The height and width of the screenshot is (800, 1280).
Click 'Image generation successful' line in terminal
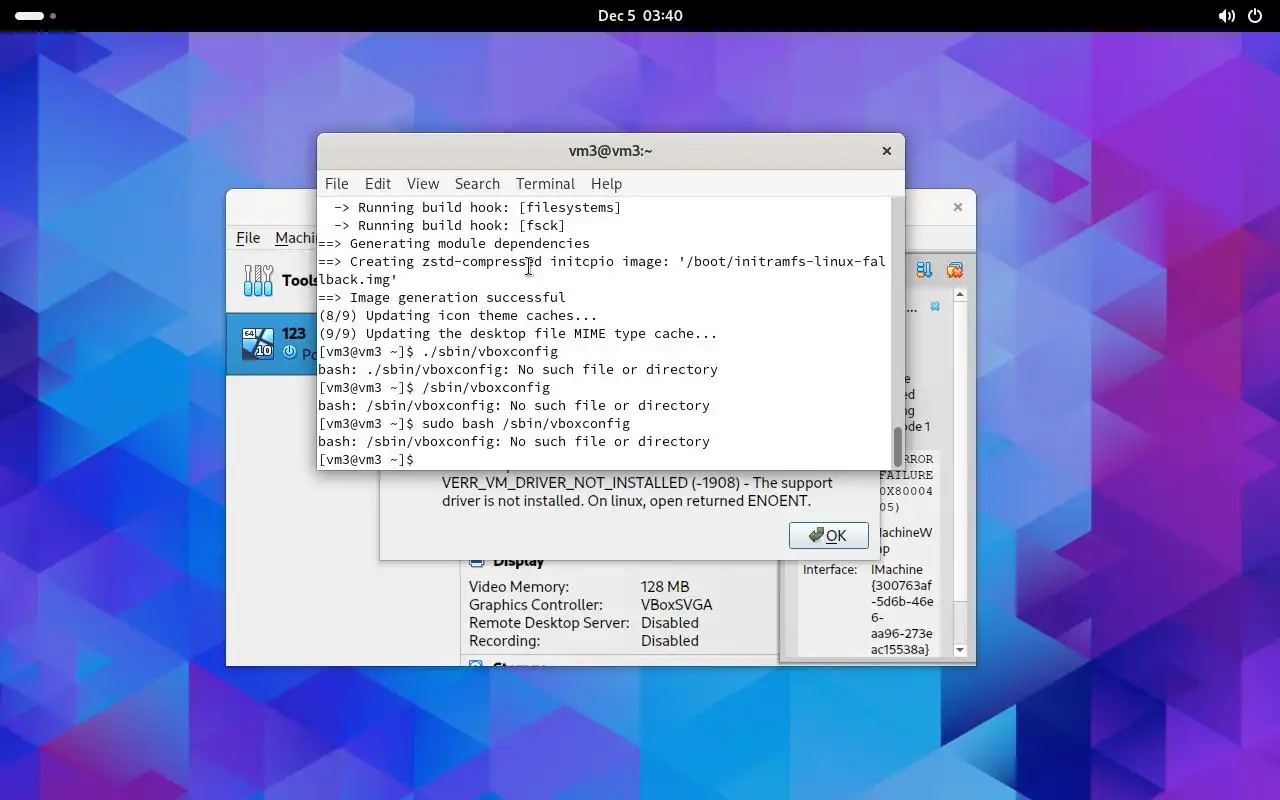(x=442, y=297)
